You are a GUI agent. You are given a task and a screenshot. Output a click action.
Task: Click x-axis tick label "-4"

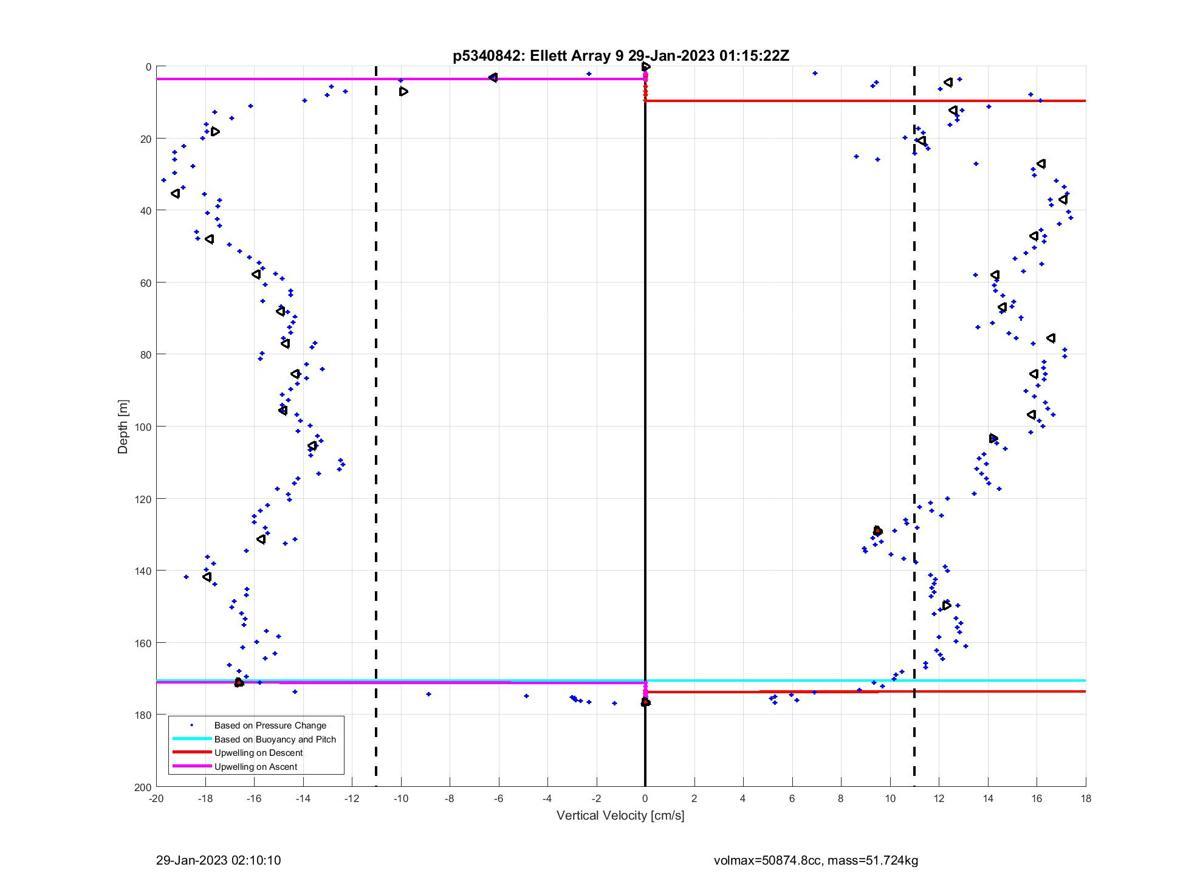point(548,798)
